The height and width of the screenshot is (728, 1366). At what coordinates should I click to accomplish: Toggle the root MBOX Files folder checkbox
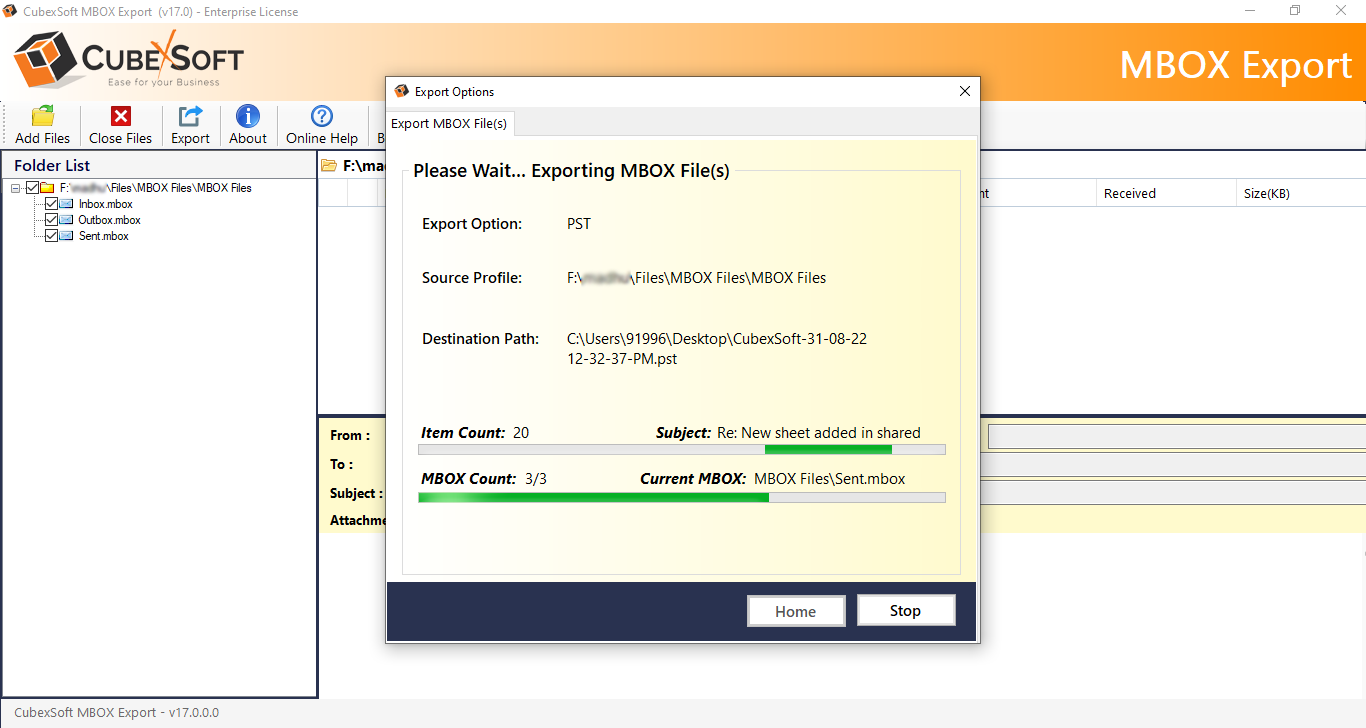pyautogui.click(x=32, y=188)
